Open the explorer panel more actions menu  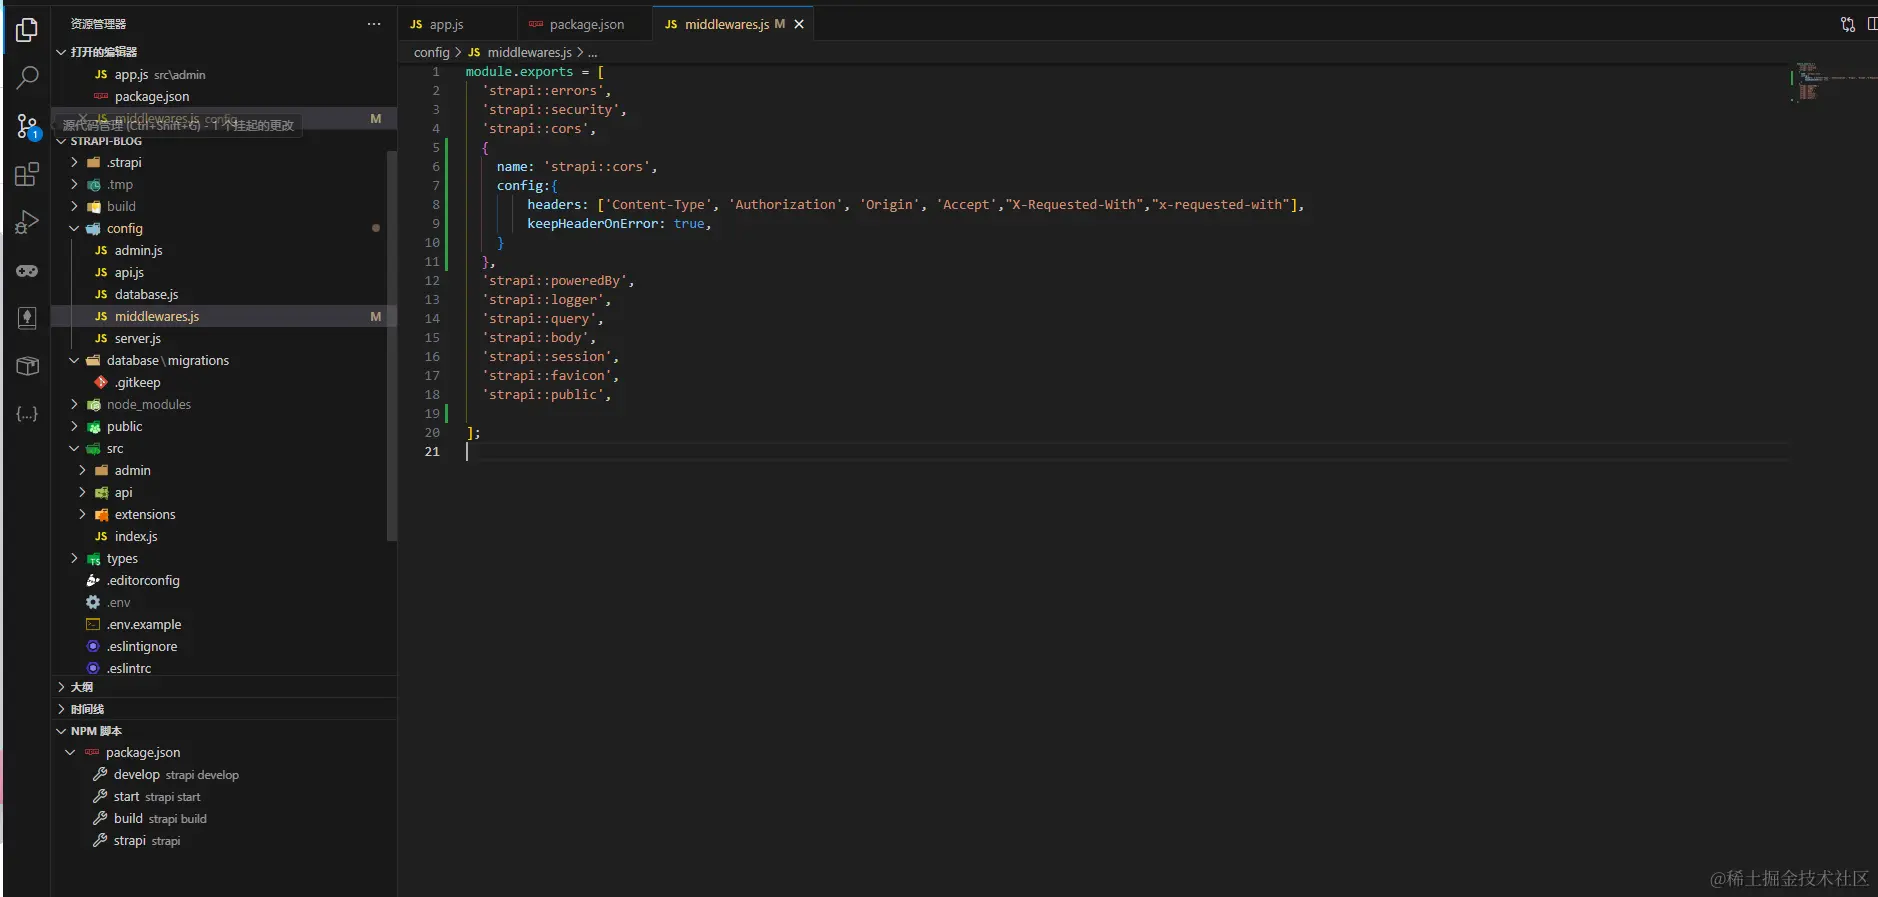[x=374, y=24]
